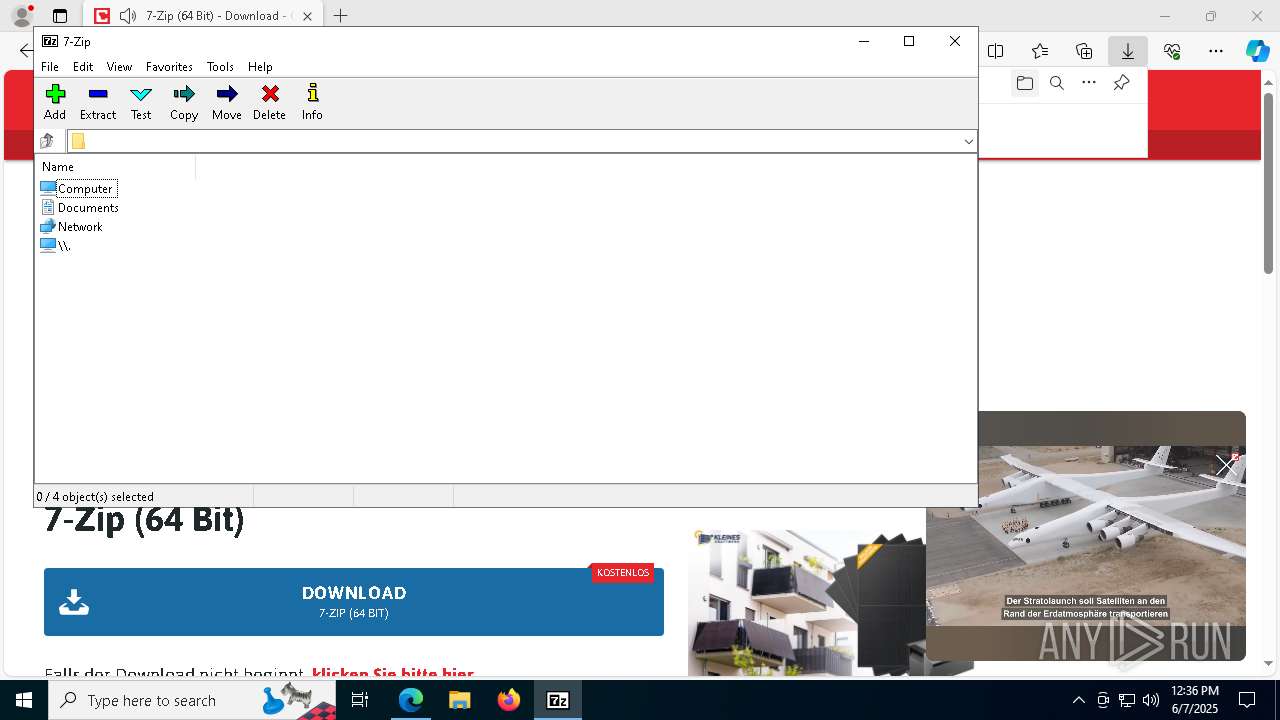Click the Move toolbar icon
This screenshot has height=720, width=1280.
click(x=227, y=102)
